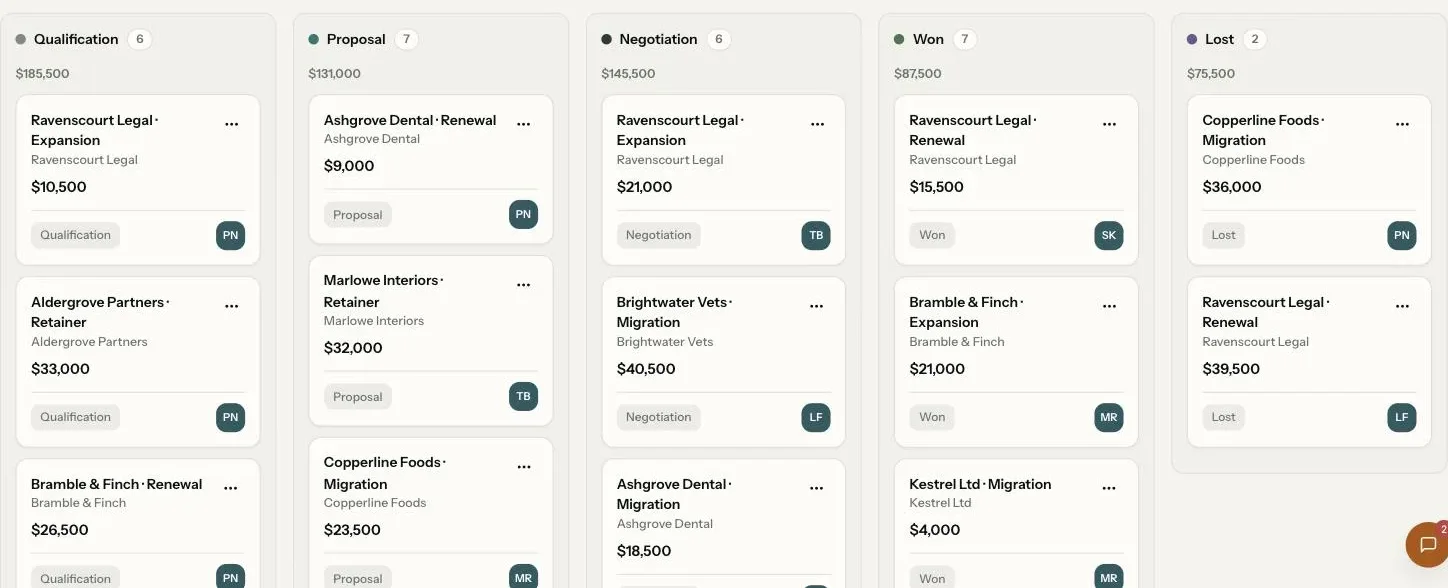Click Won chip on Bramble & Finch Expansion card

click(x=932, y=417)
